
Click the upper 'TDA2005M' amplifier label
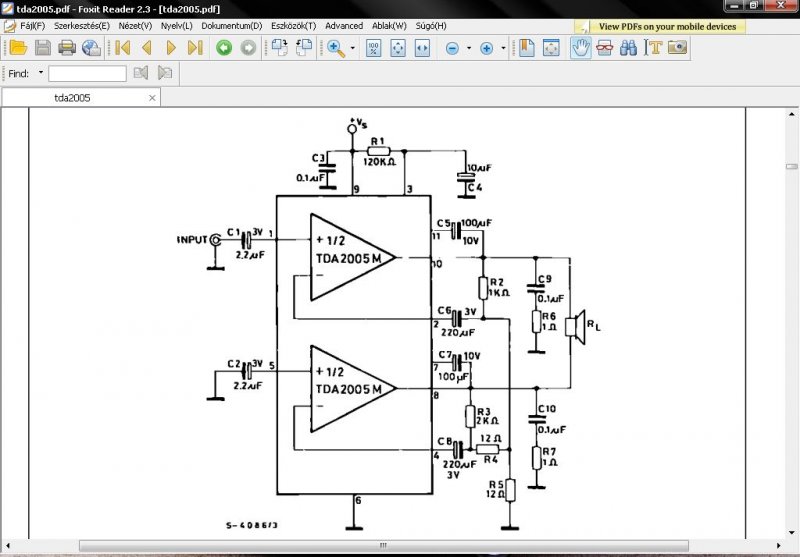348,259
